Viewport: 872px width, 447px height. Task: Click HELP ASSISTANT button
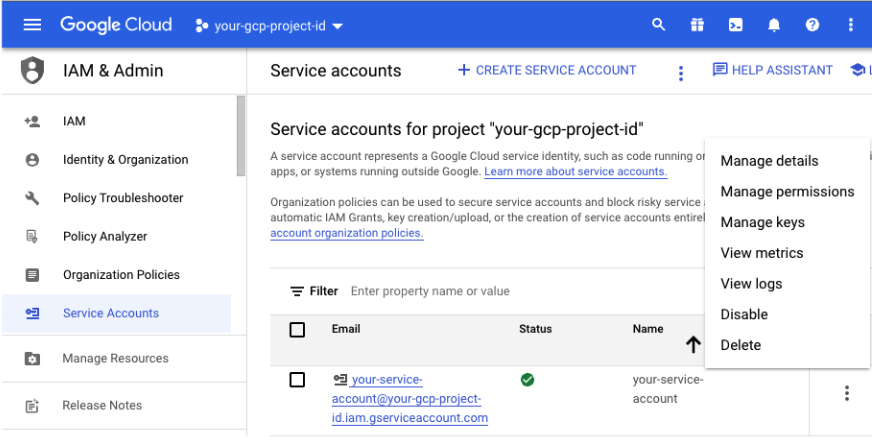coord(772,70)
